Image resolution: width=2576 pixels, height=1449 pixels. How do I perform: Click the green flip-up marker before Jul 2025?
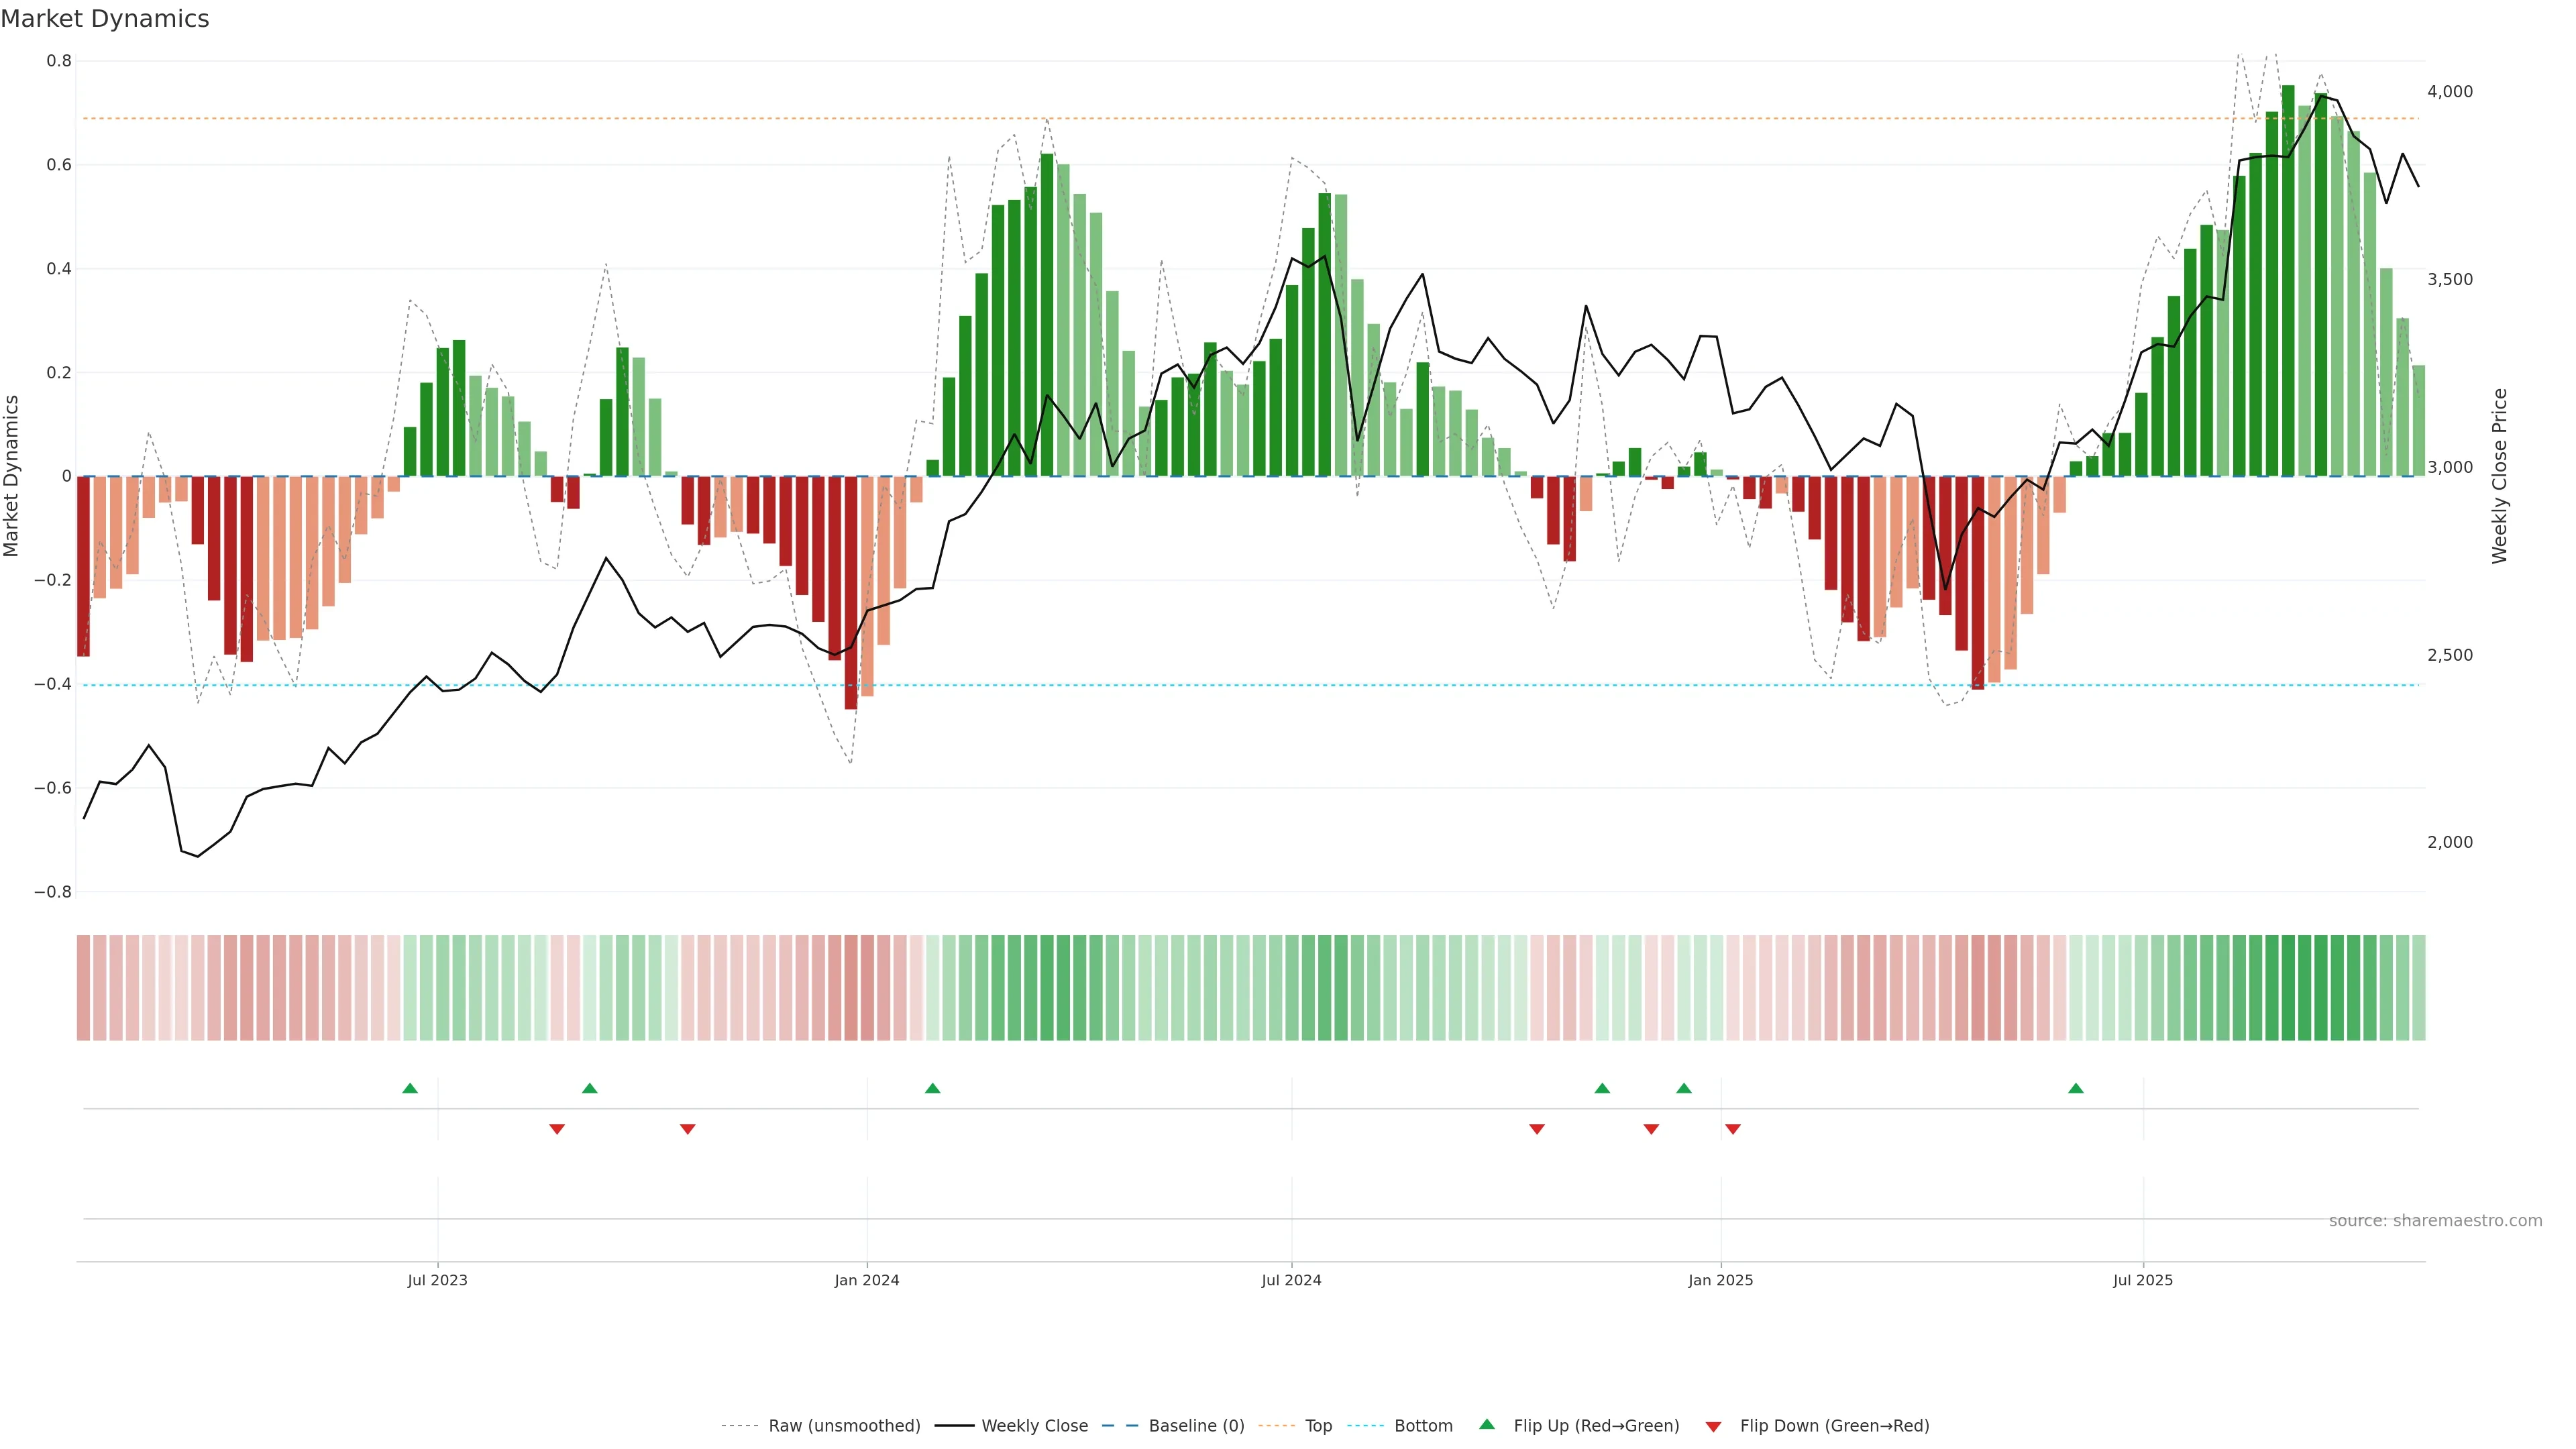click(2076, 1088)
